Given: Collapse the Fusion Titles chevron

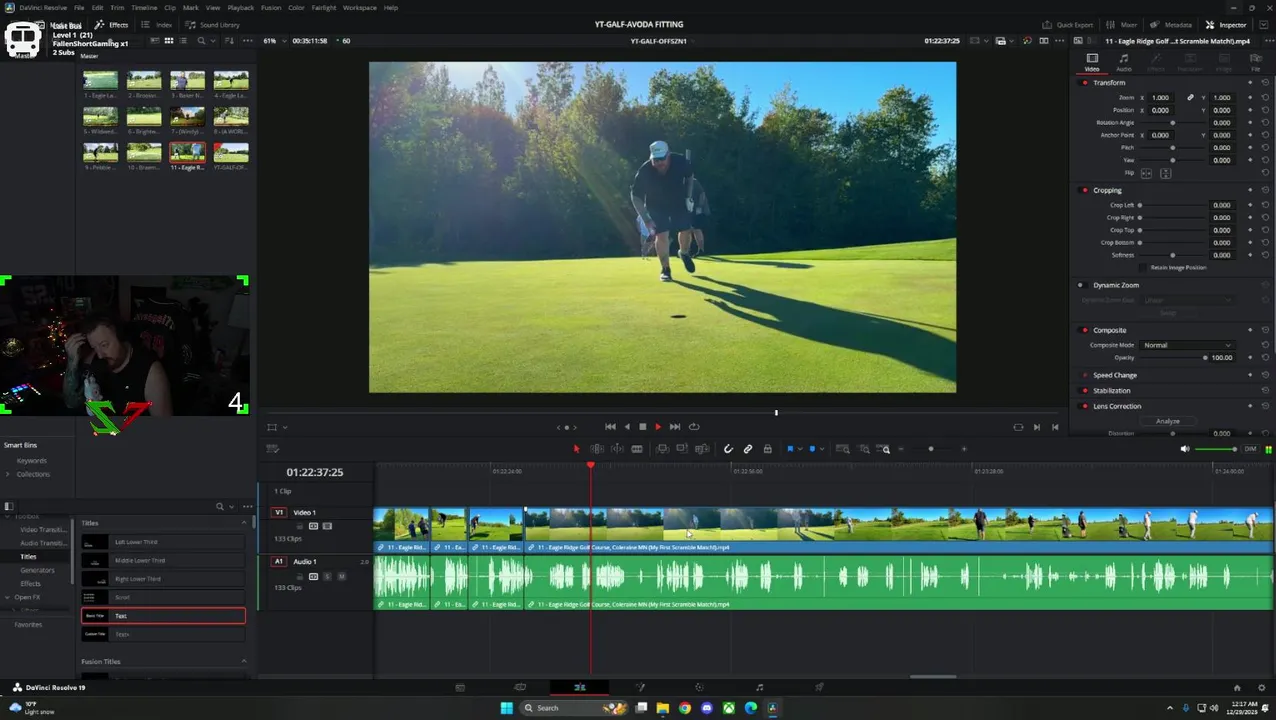Looking at the screenshot, I should point(243,662).
